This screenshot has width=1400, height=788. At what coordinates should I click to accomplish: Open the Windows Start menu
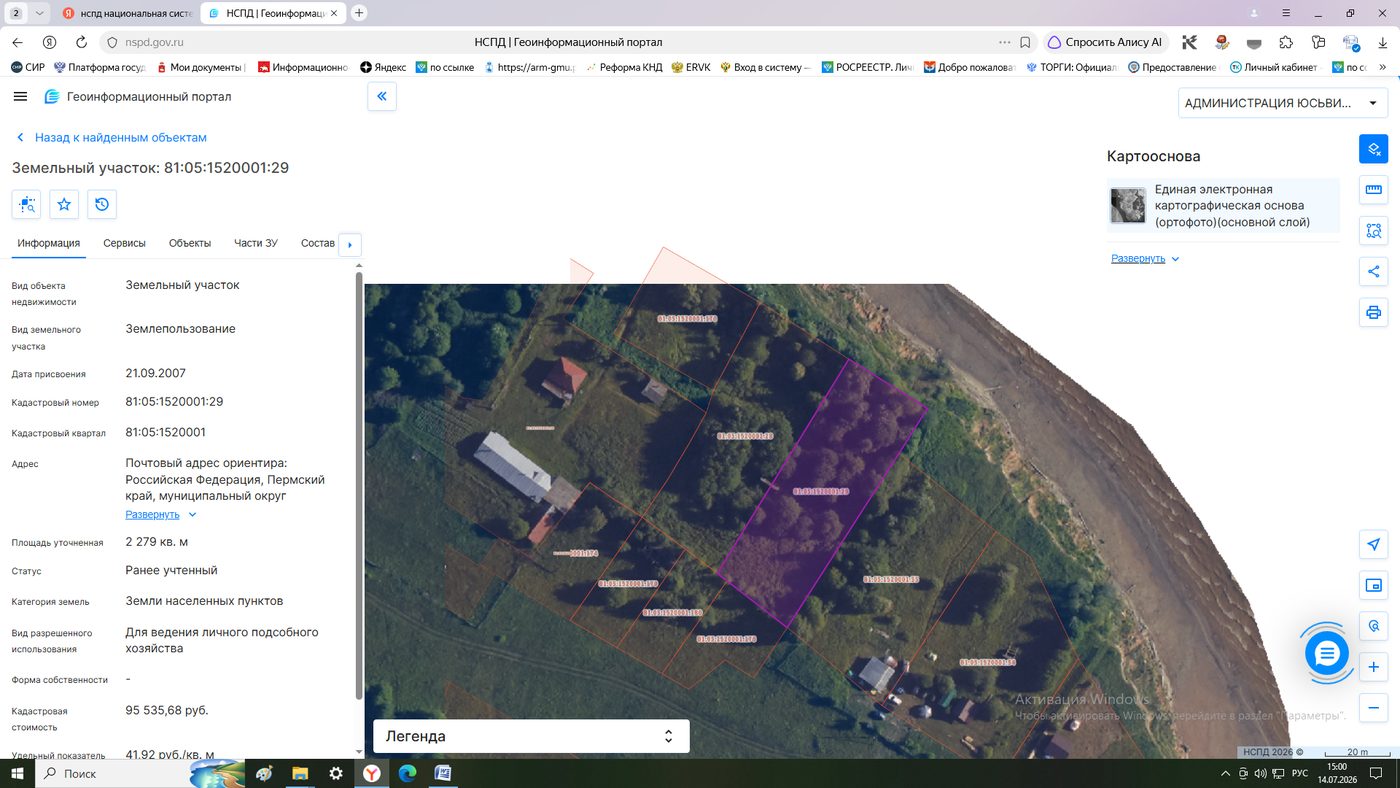[19, 773]
